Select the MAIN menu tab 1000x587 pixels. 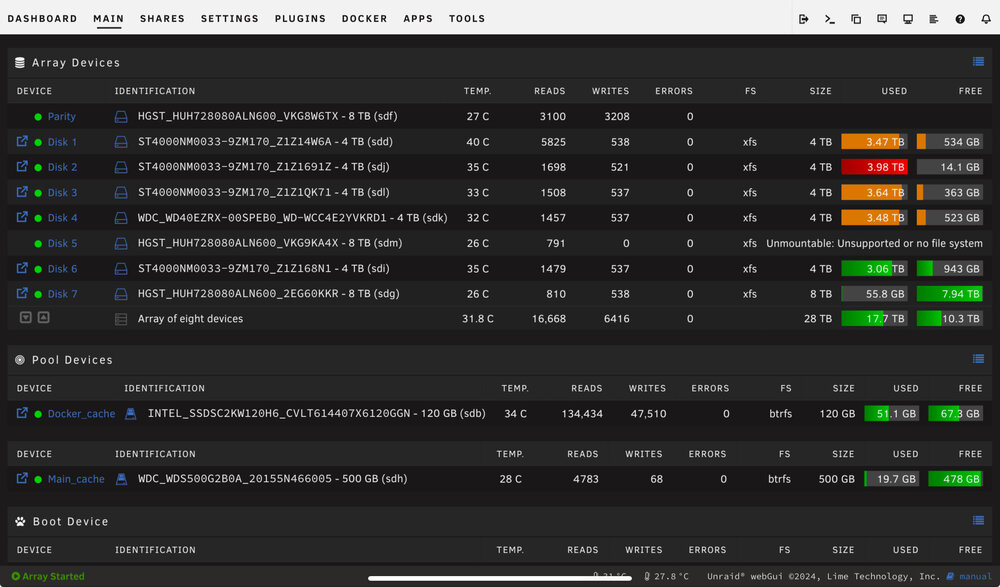pyautogui.click(x=108, y=19)
